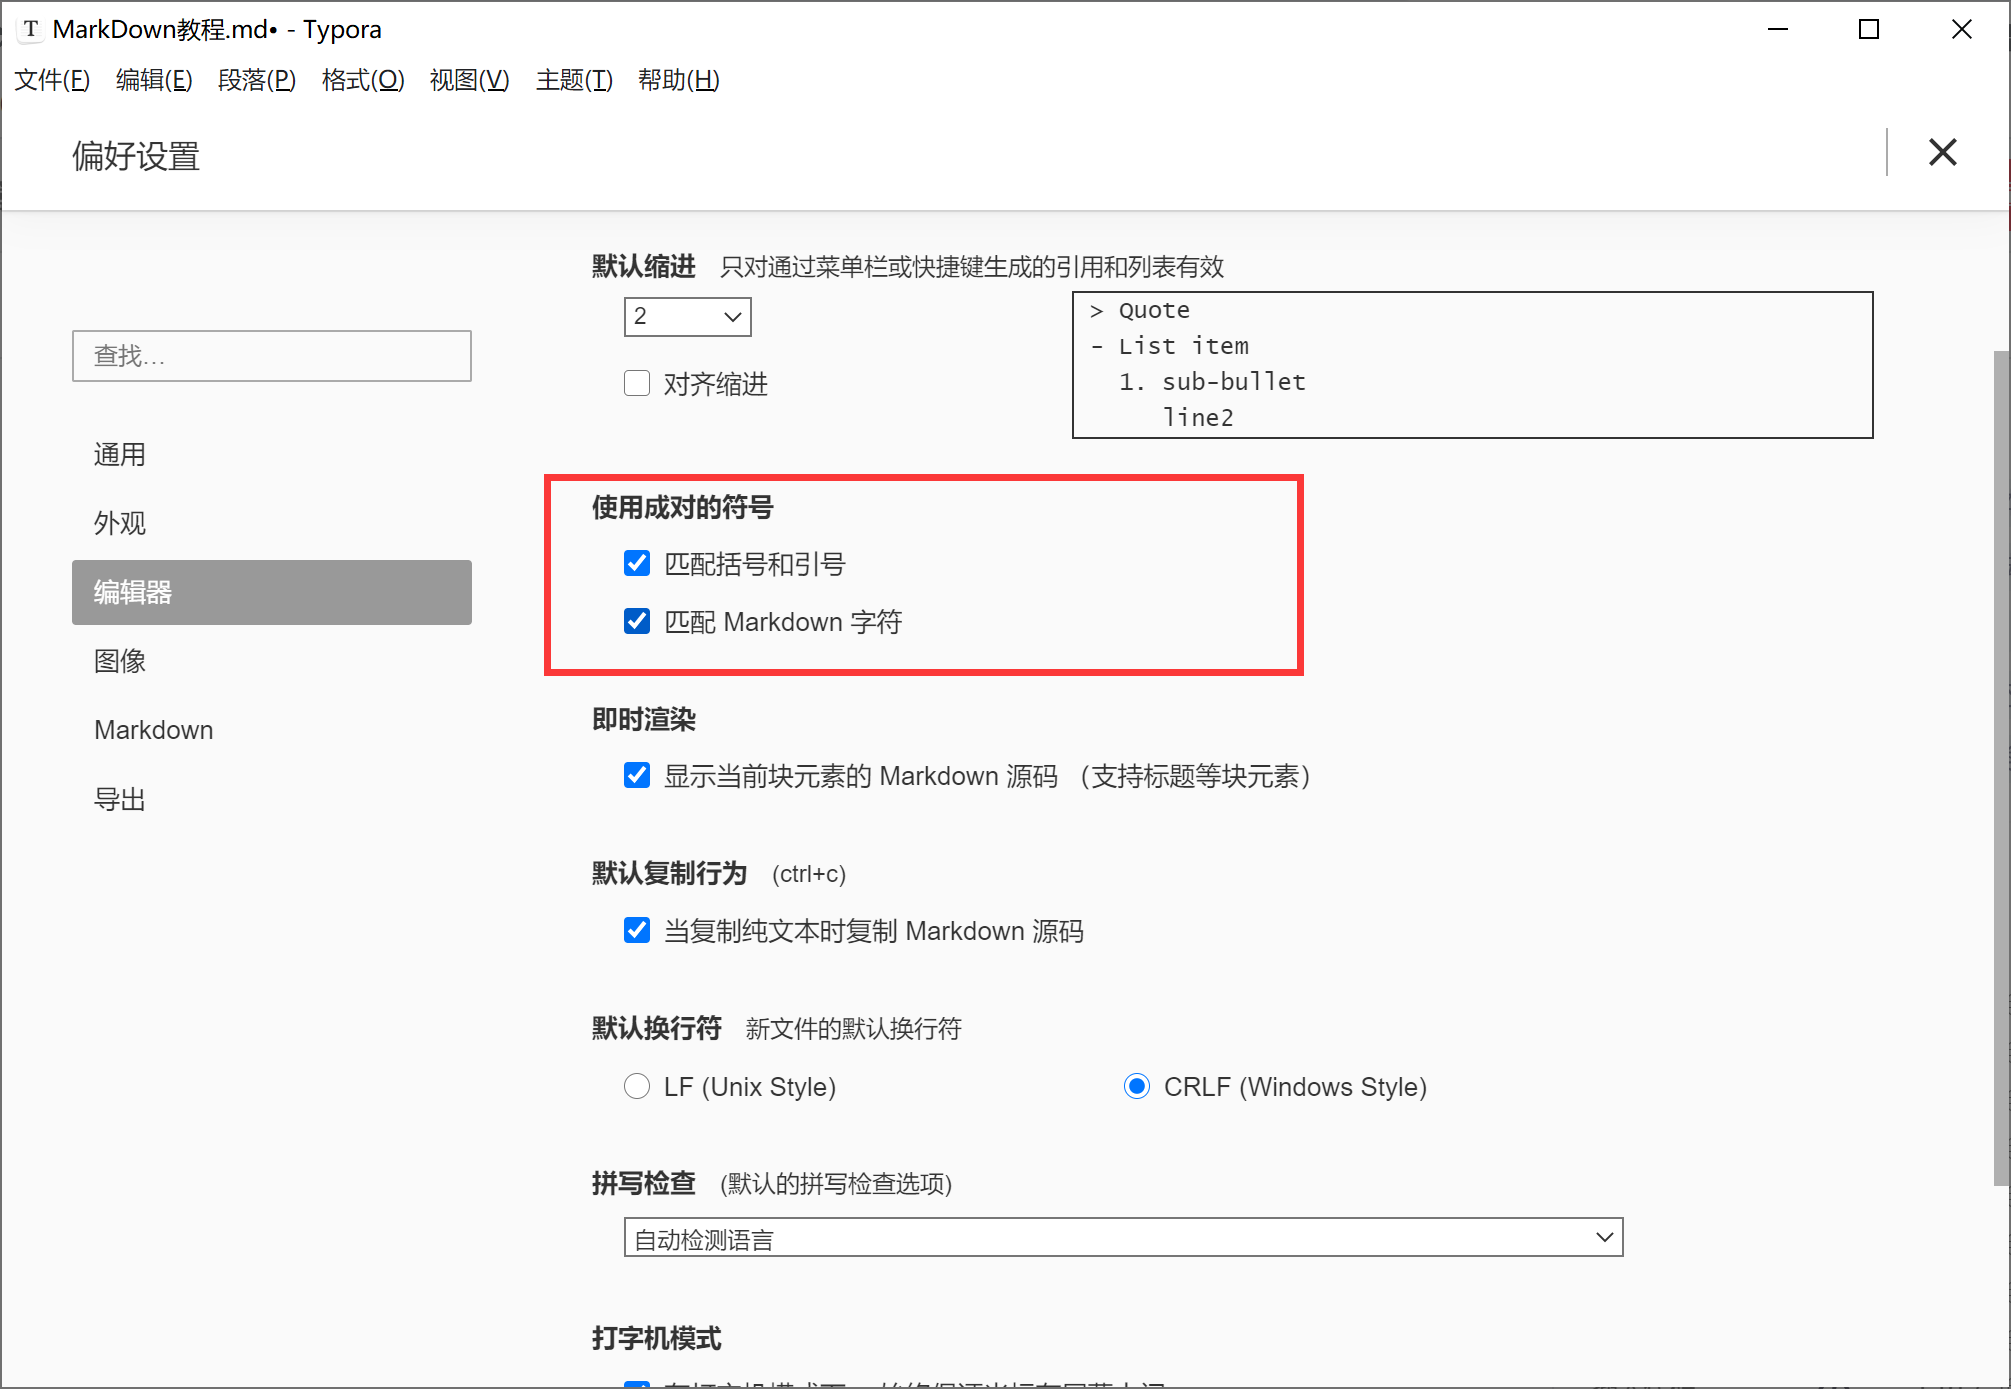
Task: Close the Typora window
Action: click(x=1961, y=29)
